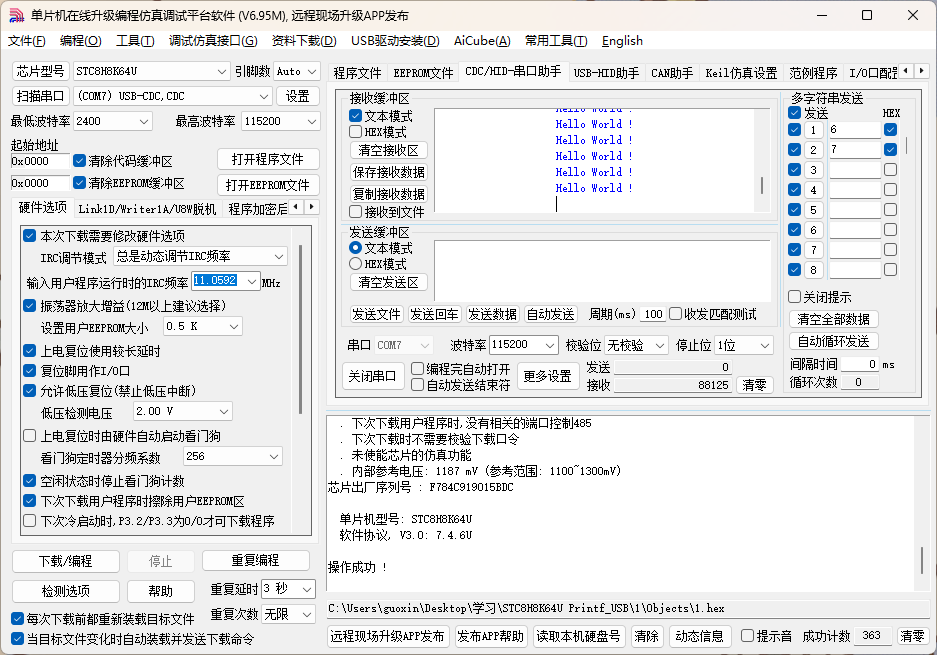Click 清空接收区 button
This screenshot has width=937, height=655.
tap(388, 150)
